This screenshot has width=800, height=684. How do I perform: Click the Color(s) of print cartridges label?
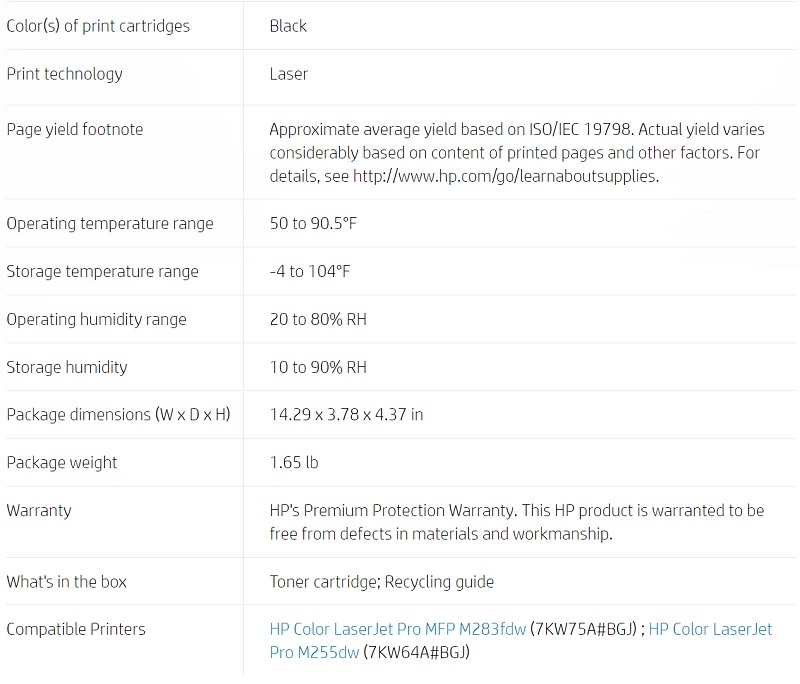click(x=98, y=26)
